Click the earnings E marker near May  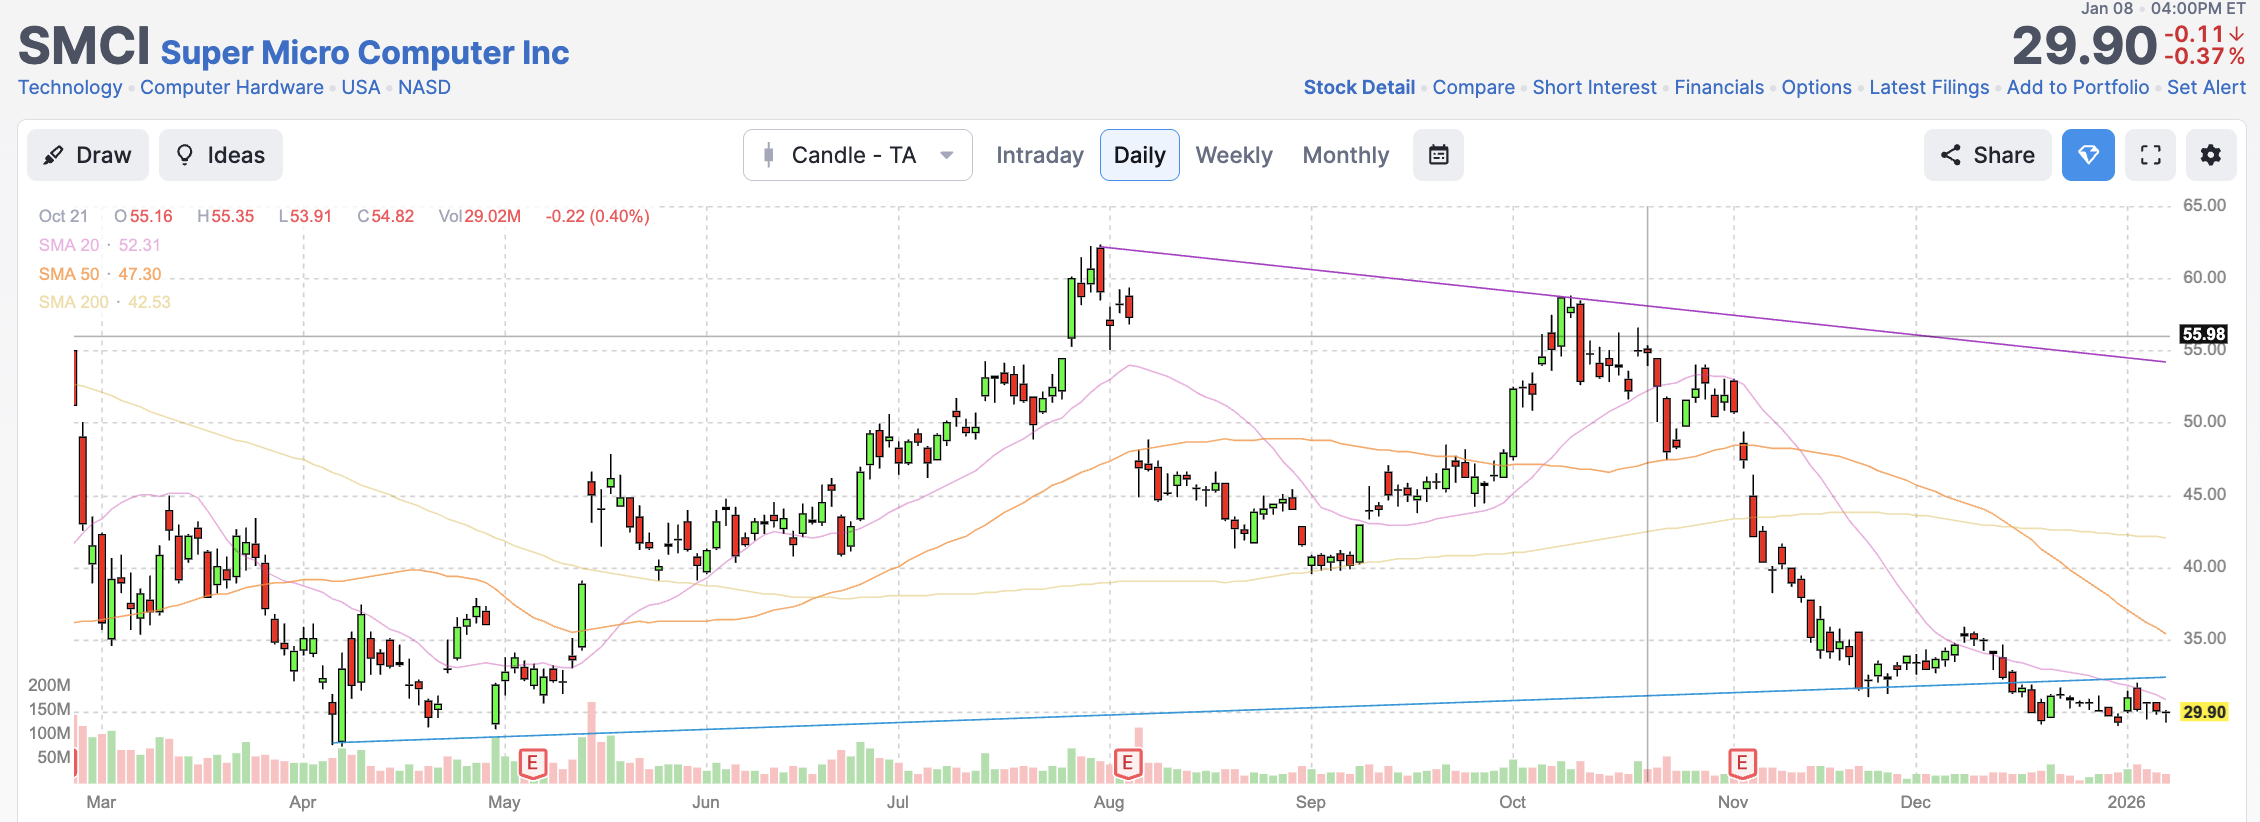[533, 764]
